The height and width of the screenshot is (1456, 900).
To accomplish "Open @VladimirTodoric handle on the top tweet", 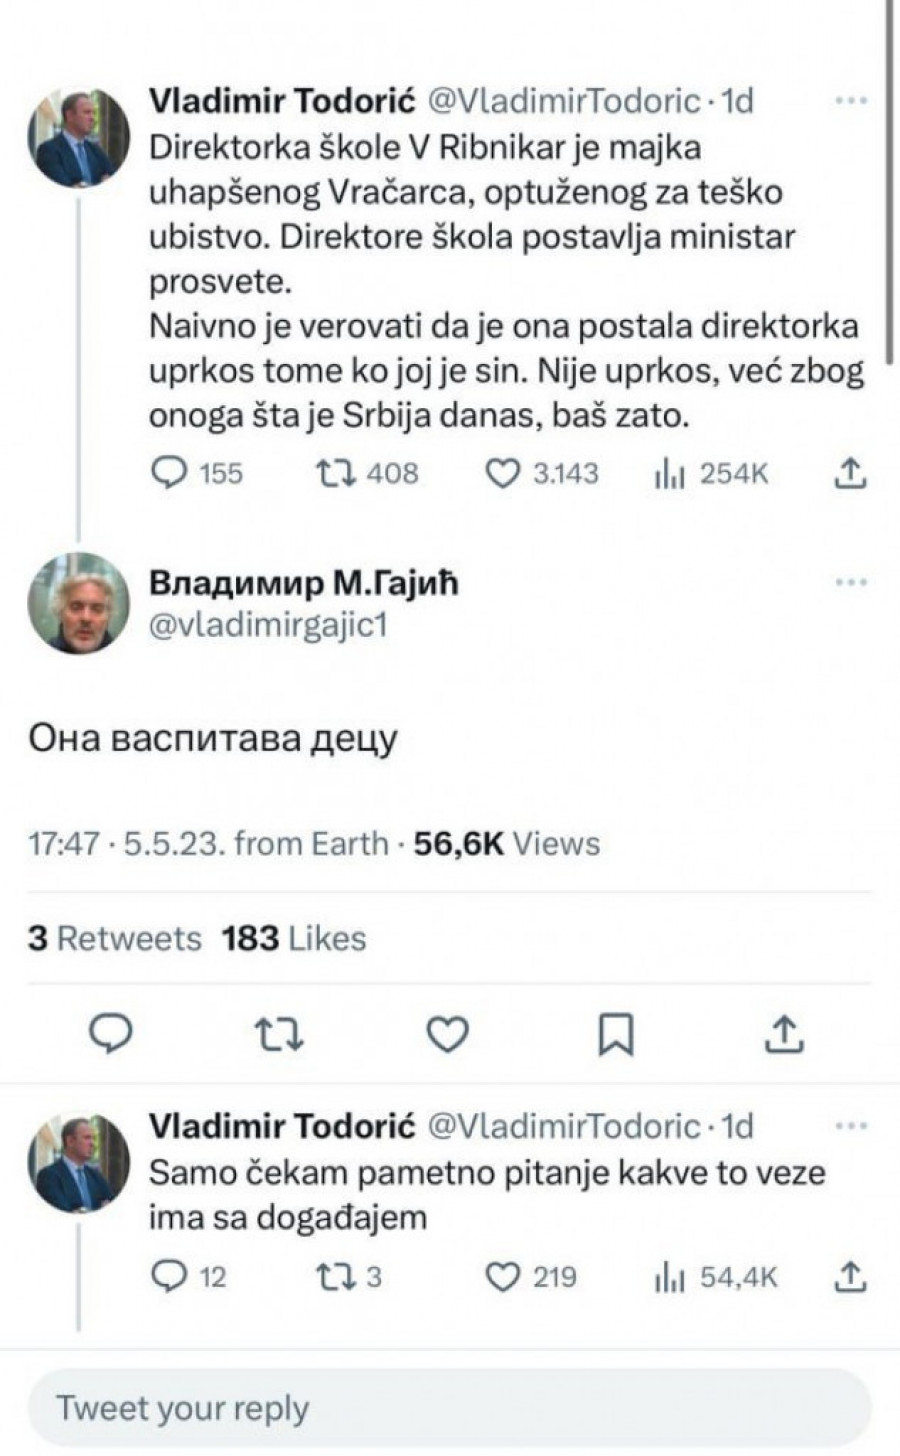I will (564, 101).
